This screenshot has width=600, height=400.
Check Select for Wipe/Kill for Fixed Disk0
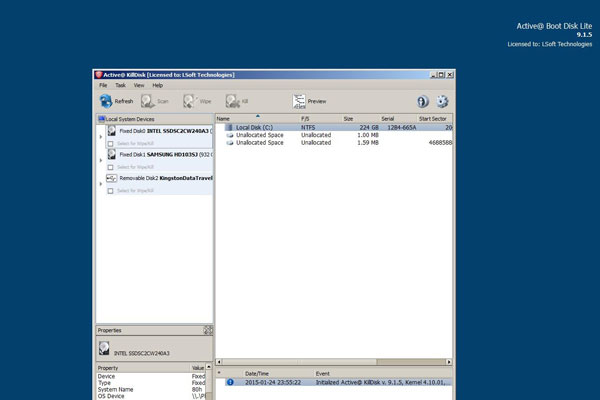(111, 144)
